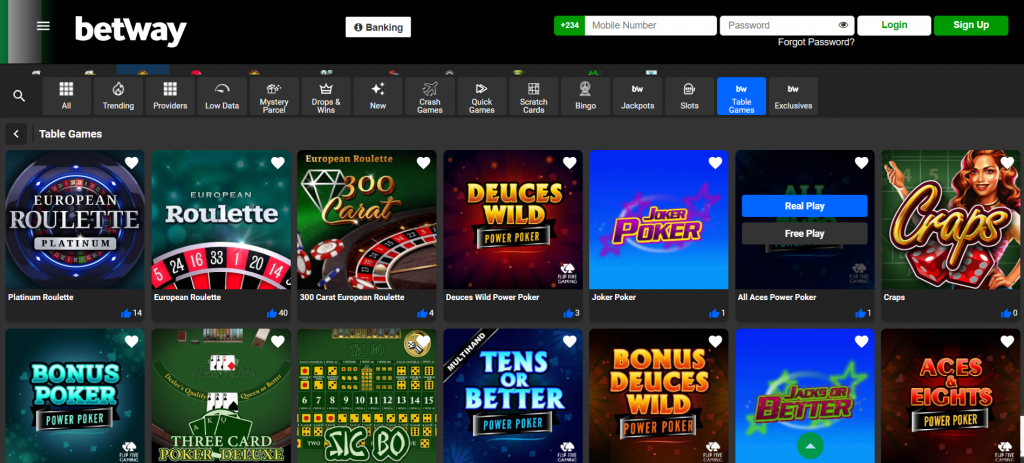Screen dimensions: 1024x463
Task: Open Drops & Wins category
Action: (326, 96)
